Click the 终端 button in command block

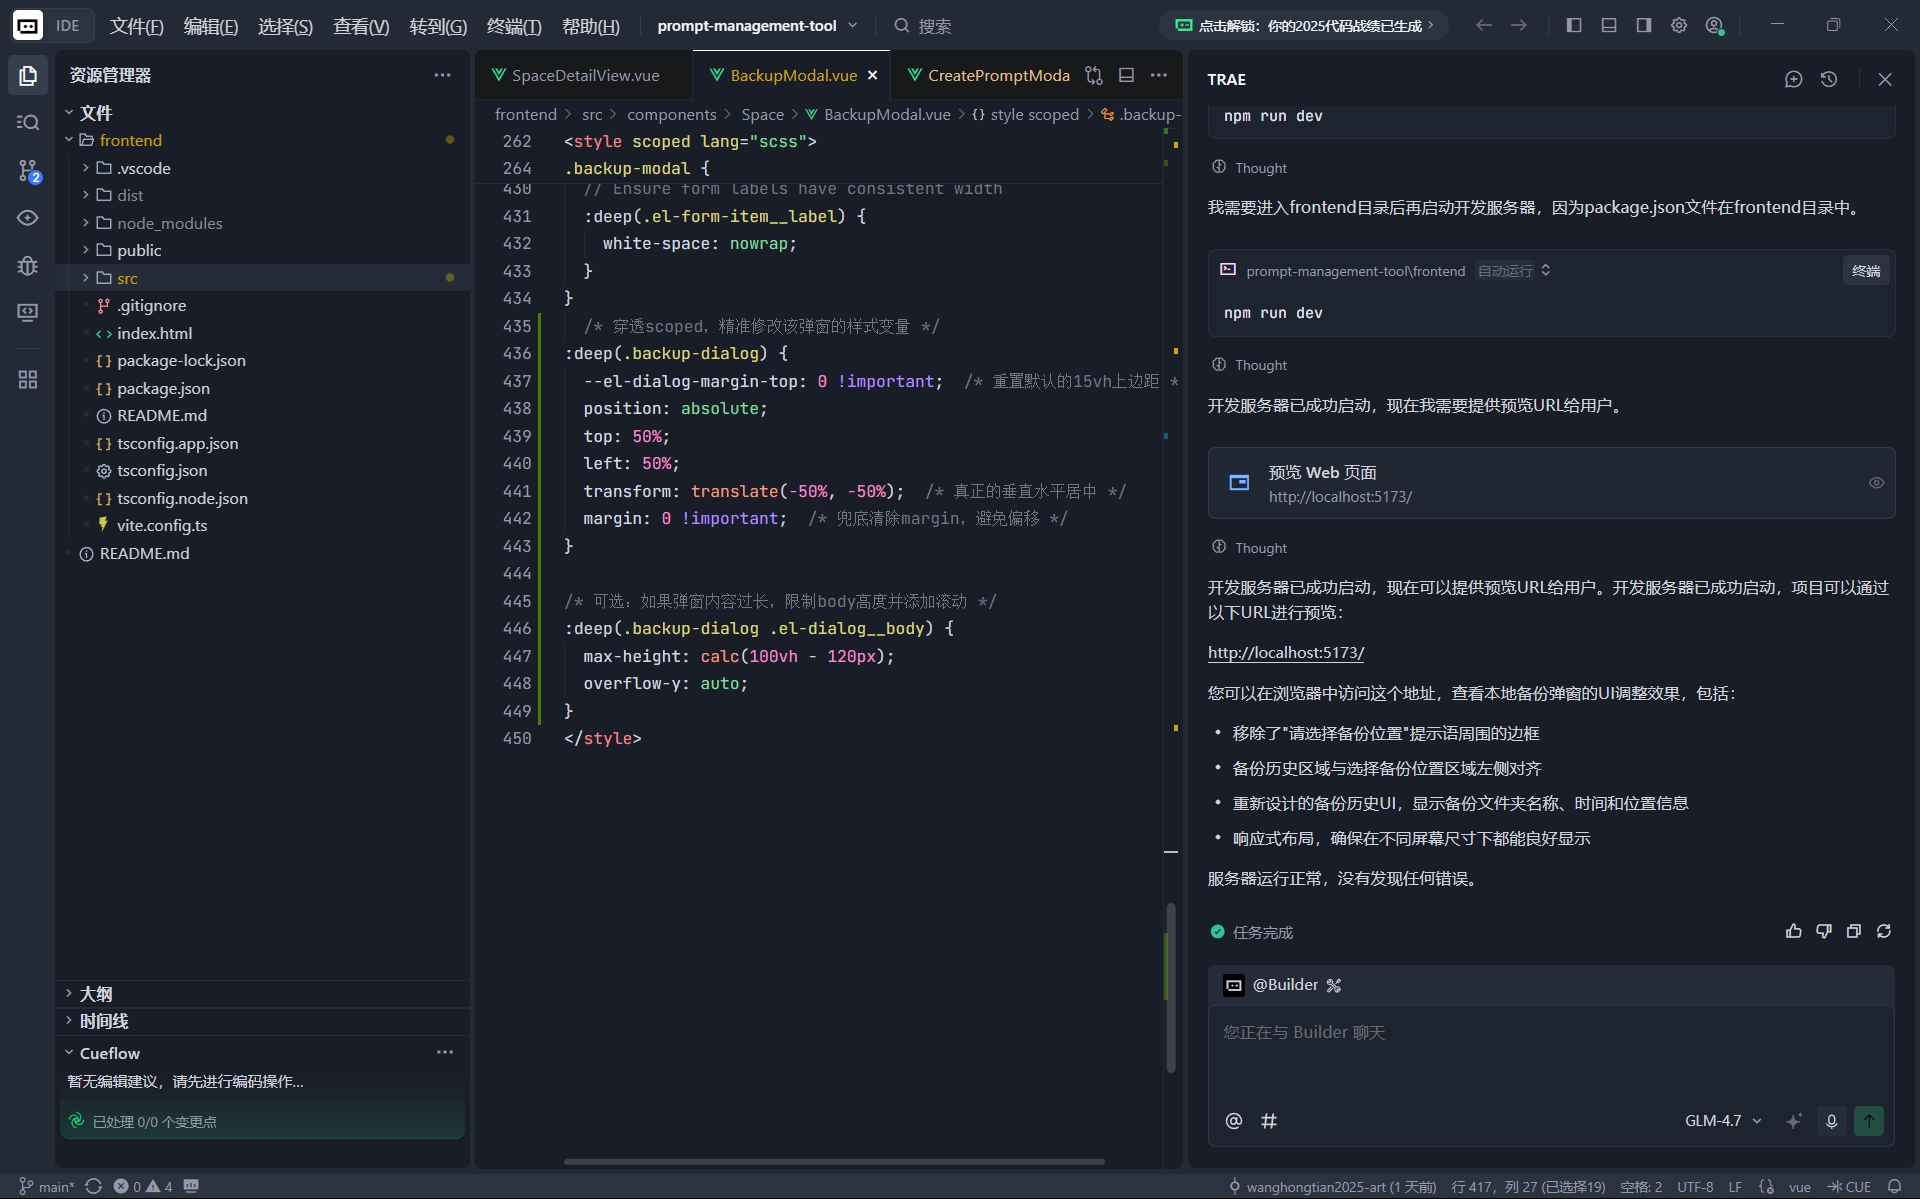tap(1865, 271)
